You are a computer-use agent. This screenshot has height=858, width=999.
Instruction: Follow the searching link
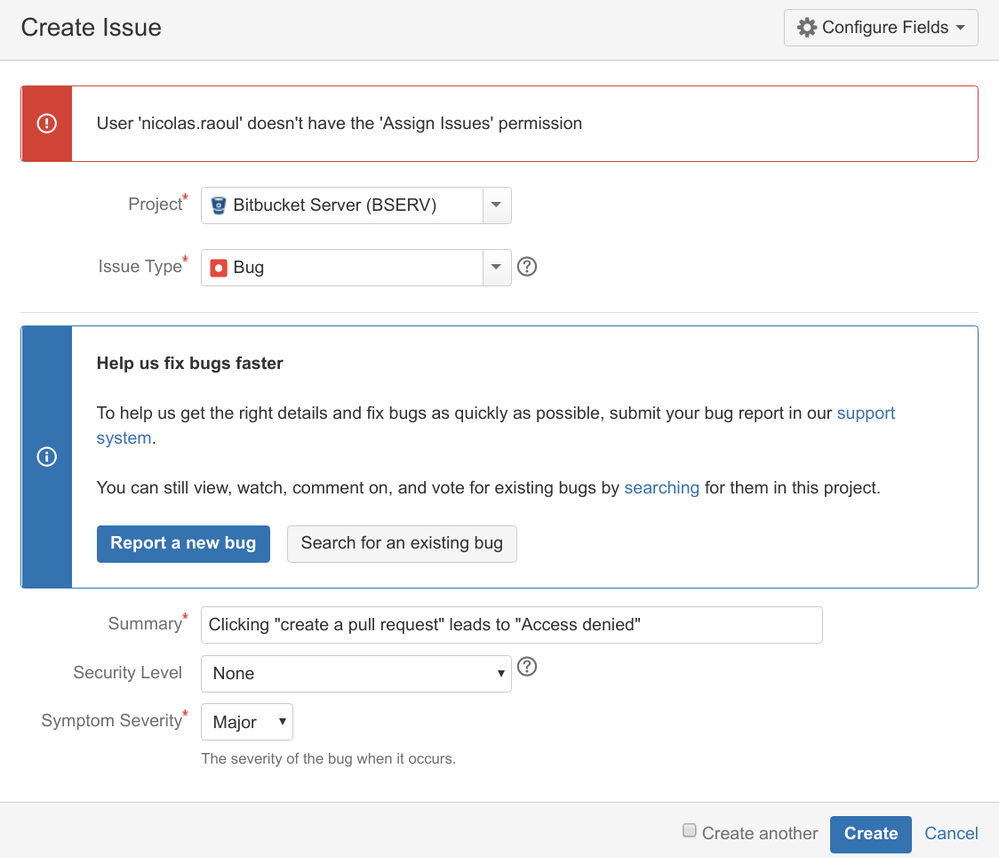click(661, 488)
